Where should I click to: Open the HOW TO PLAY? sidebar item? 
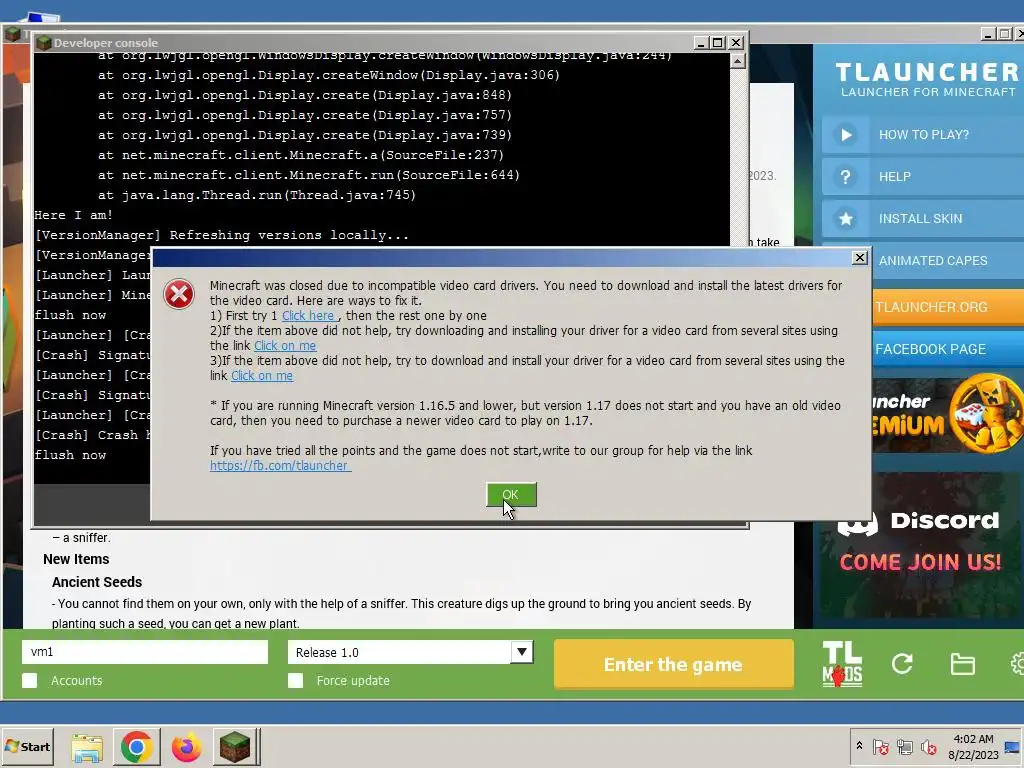[923, 135]
